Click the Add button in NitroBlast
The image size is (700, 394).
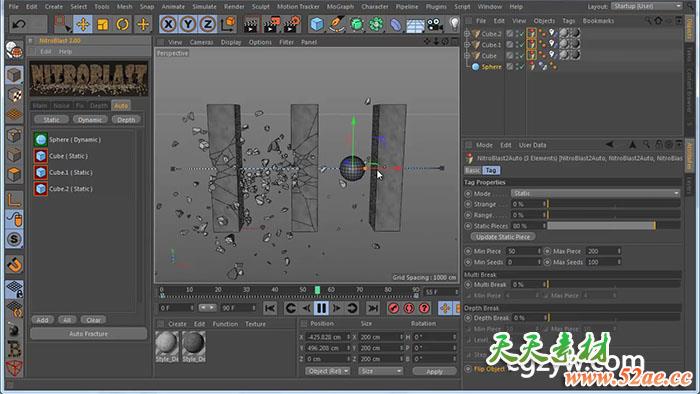[x=42, y=320]
